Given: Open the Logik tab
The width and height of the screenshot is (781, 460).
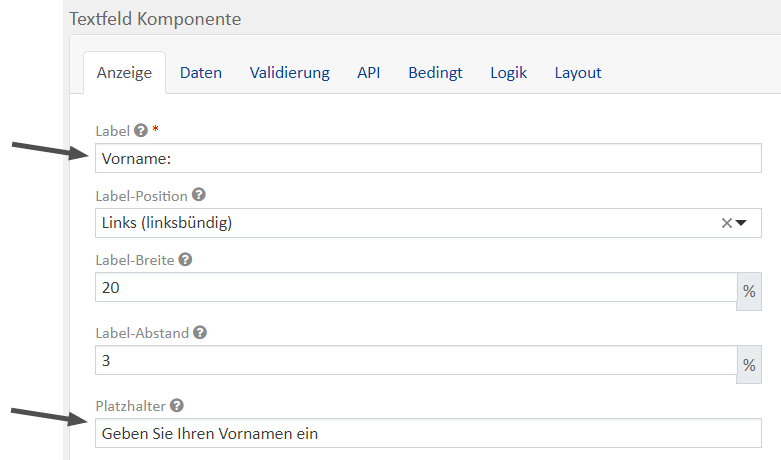Looking at the screenshot, I should pos(508,73).
